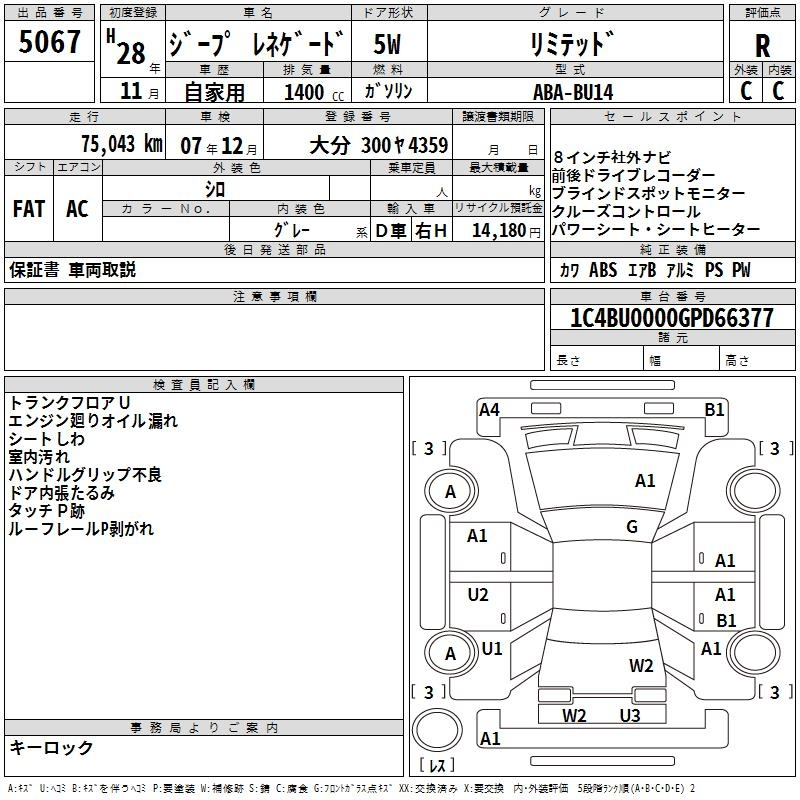The height and width of the screenshot is (800, 800).
Task: Select the U3 mark on the rear bumper
Action: (629, 715)
